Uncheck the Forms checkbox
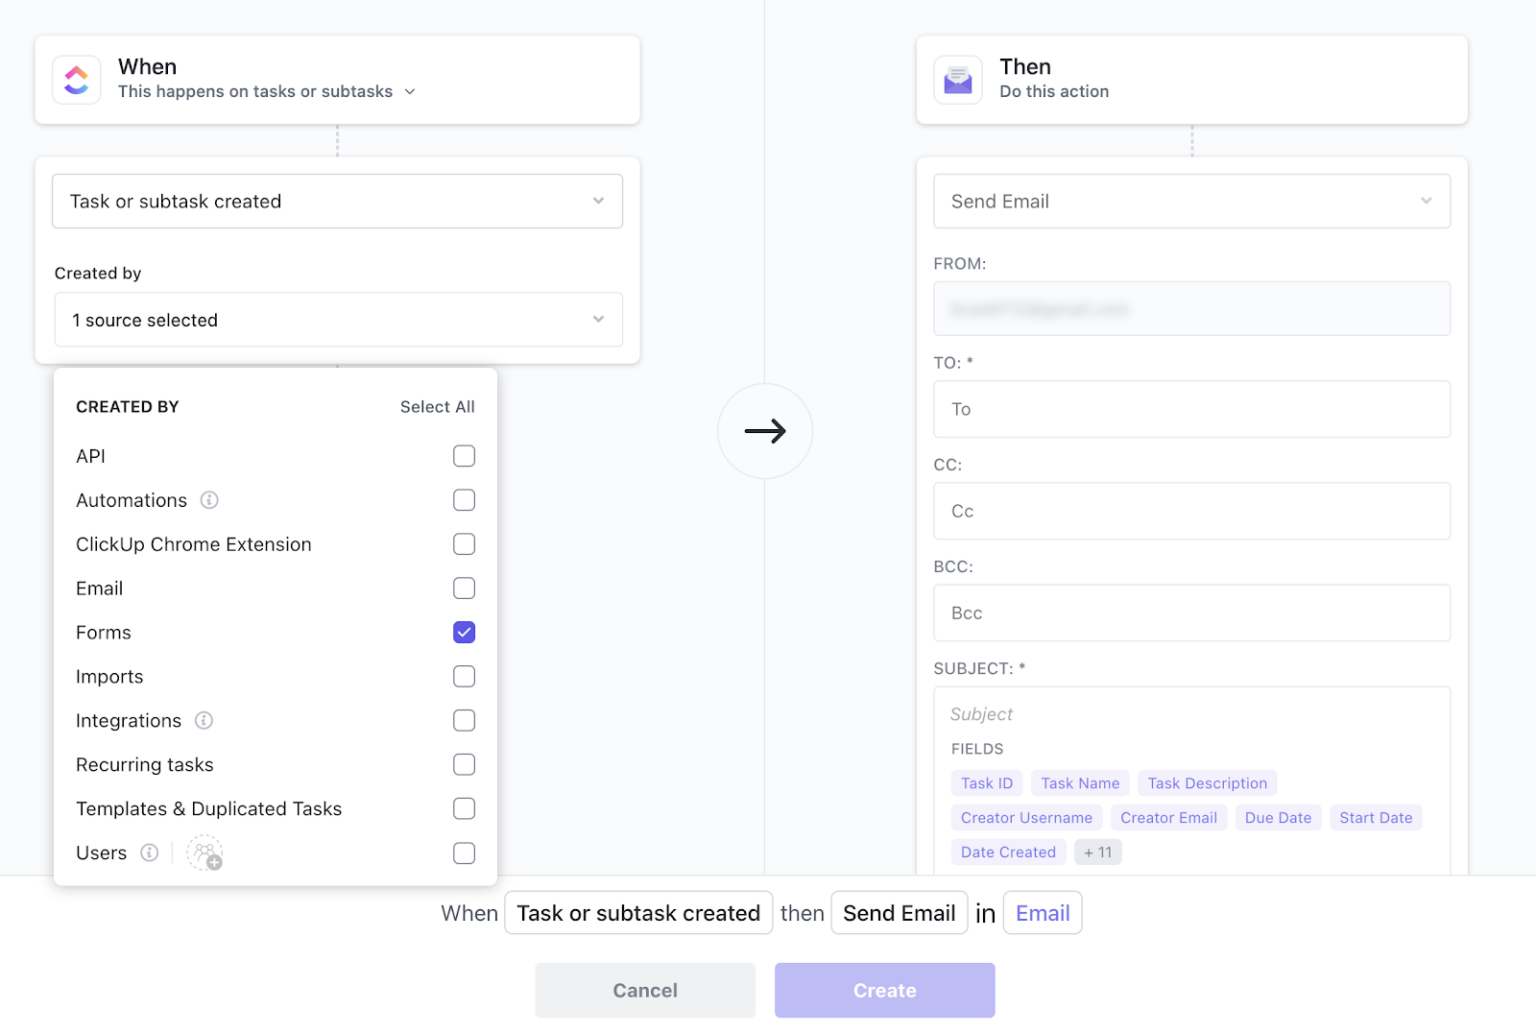 click(x=464, y=632)
